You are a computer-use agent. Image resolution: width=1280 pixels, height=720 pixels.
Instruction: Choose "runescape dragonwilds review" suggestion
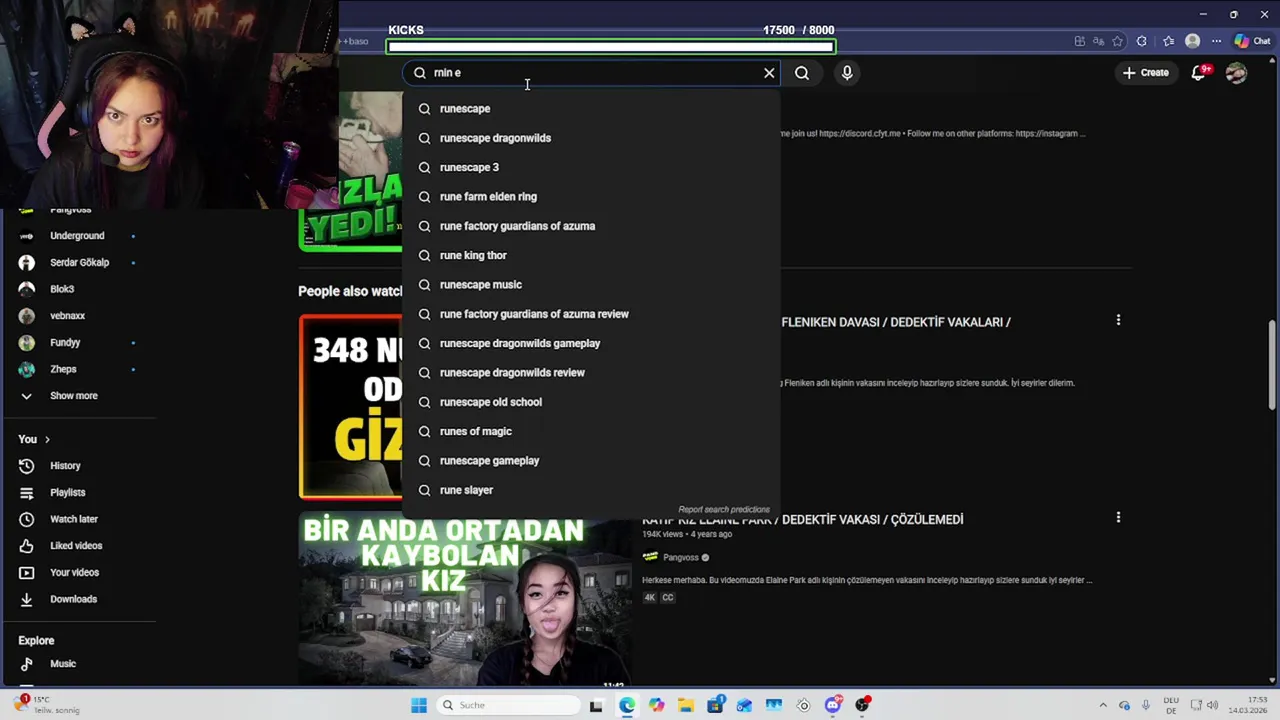[x=591, y=373]
